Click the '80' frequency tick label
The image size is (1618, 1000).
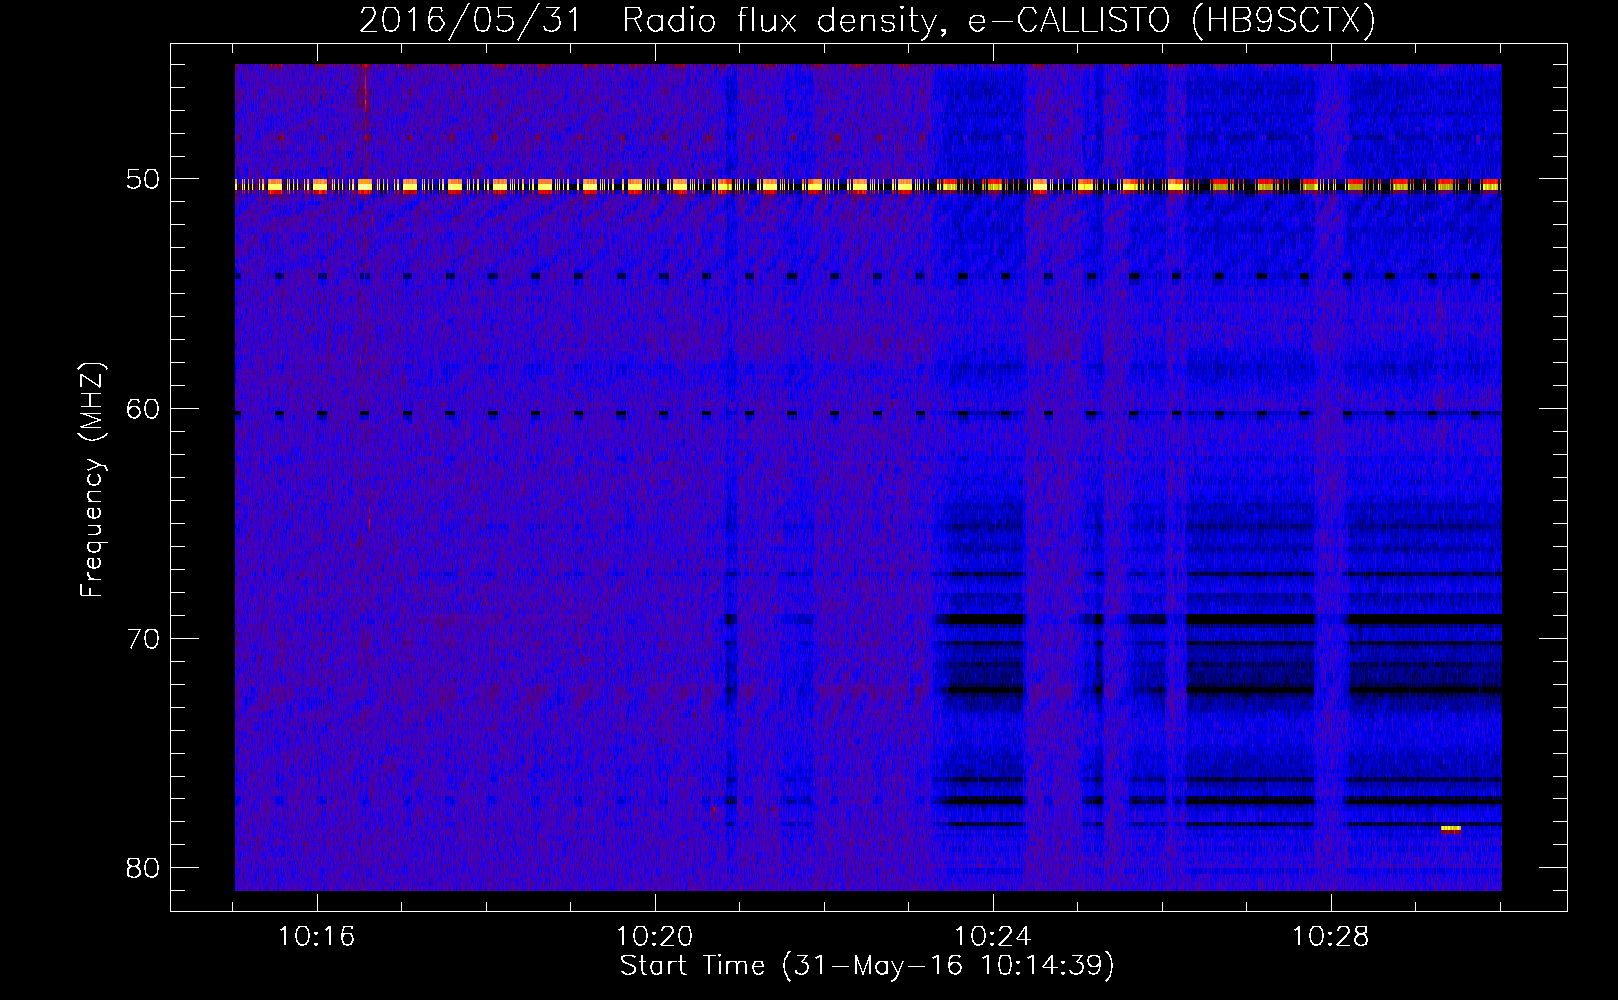point(143,868)
